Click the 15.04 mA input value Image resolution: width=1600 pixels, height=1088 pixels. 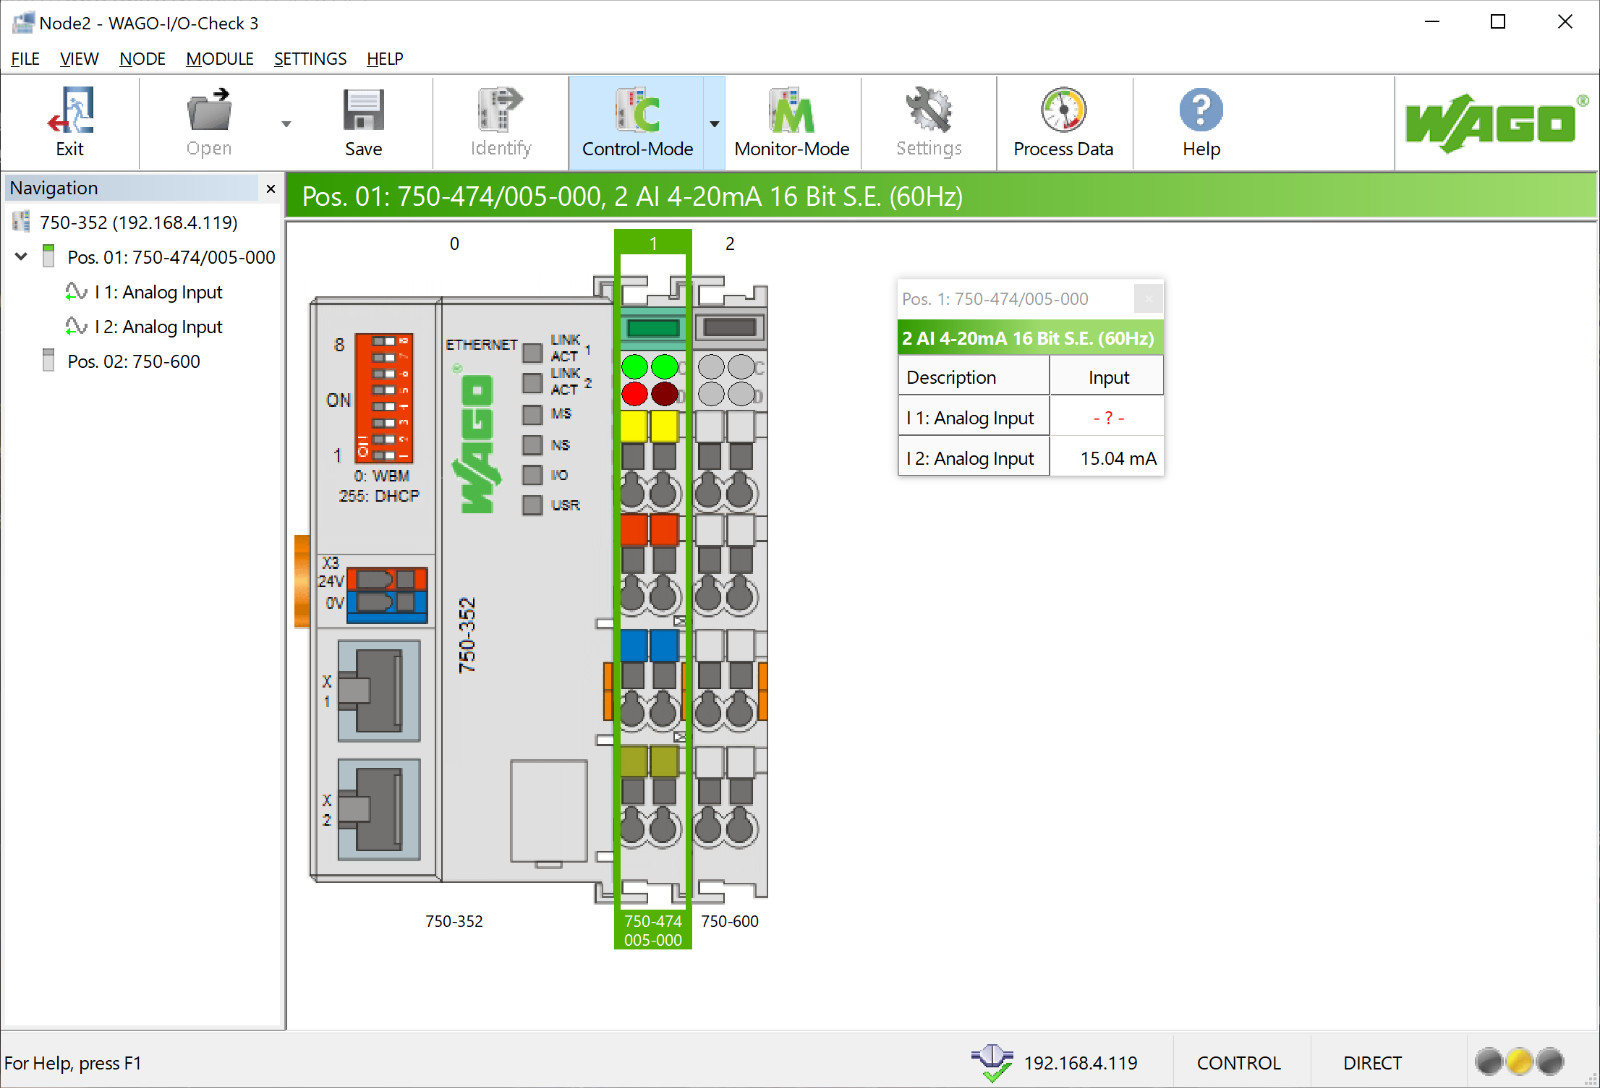point(1118,458)
